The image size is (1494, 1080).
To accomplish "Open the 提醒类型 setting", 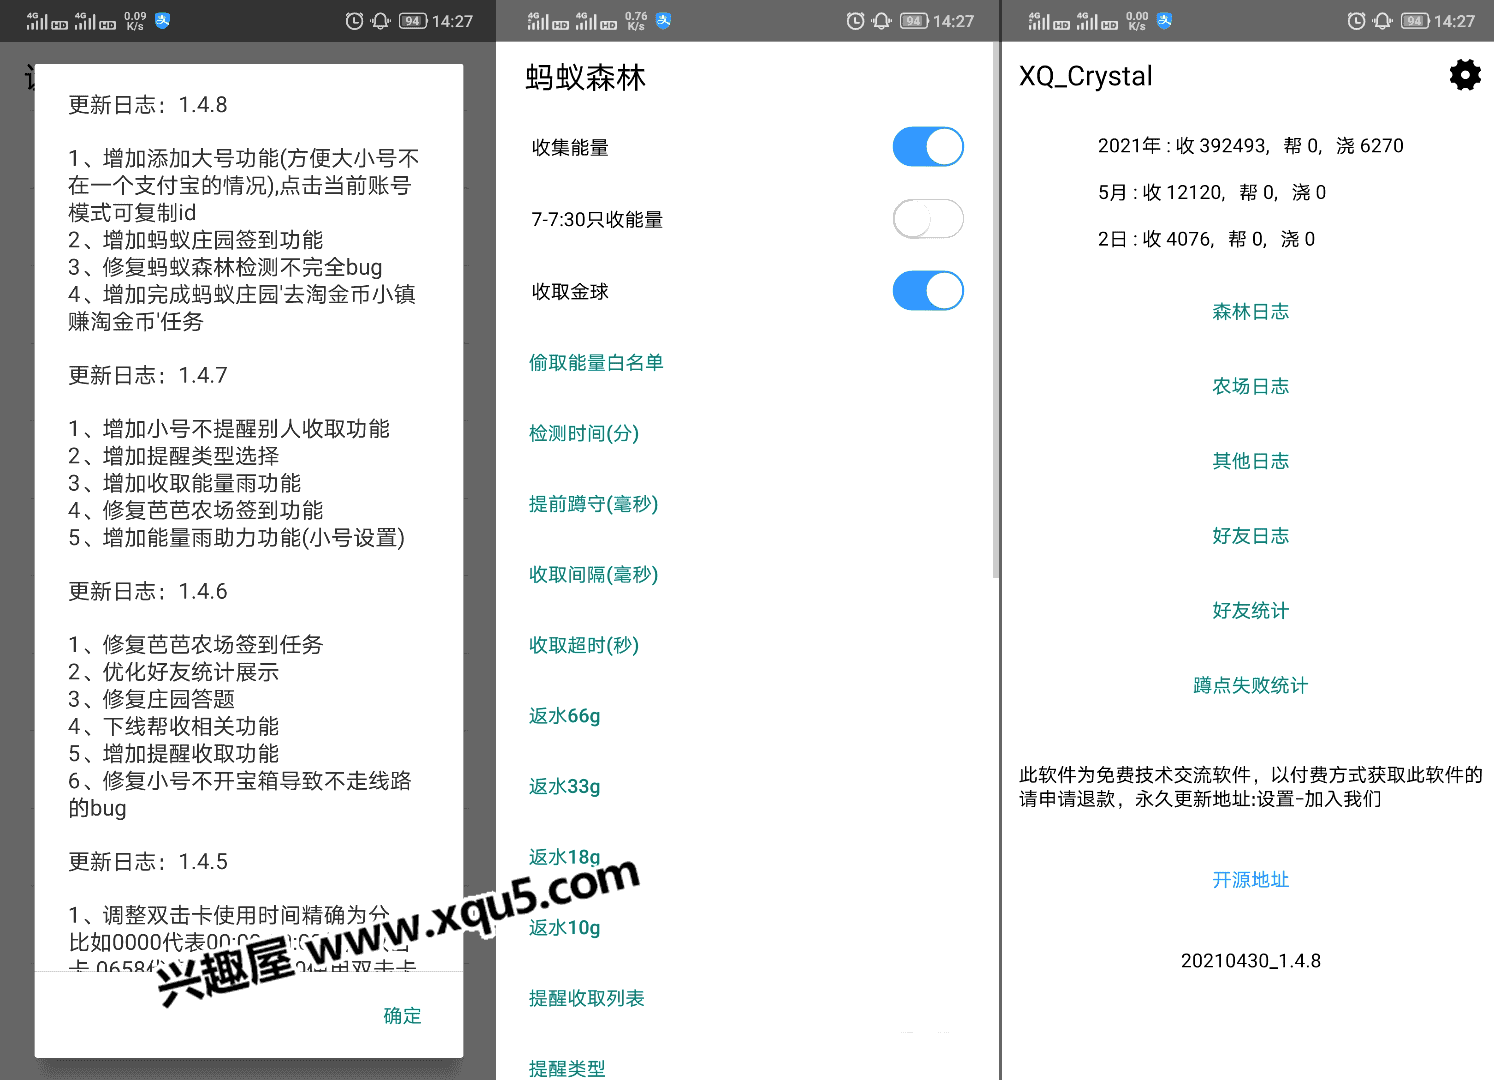I will (567, 1068).
